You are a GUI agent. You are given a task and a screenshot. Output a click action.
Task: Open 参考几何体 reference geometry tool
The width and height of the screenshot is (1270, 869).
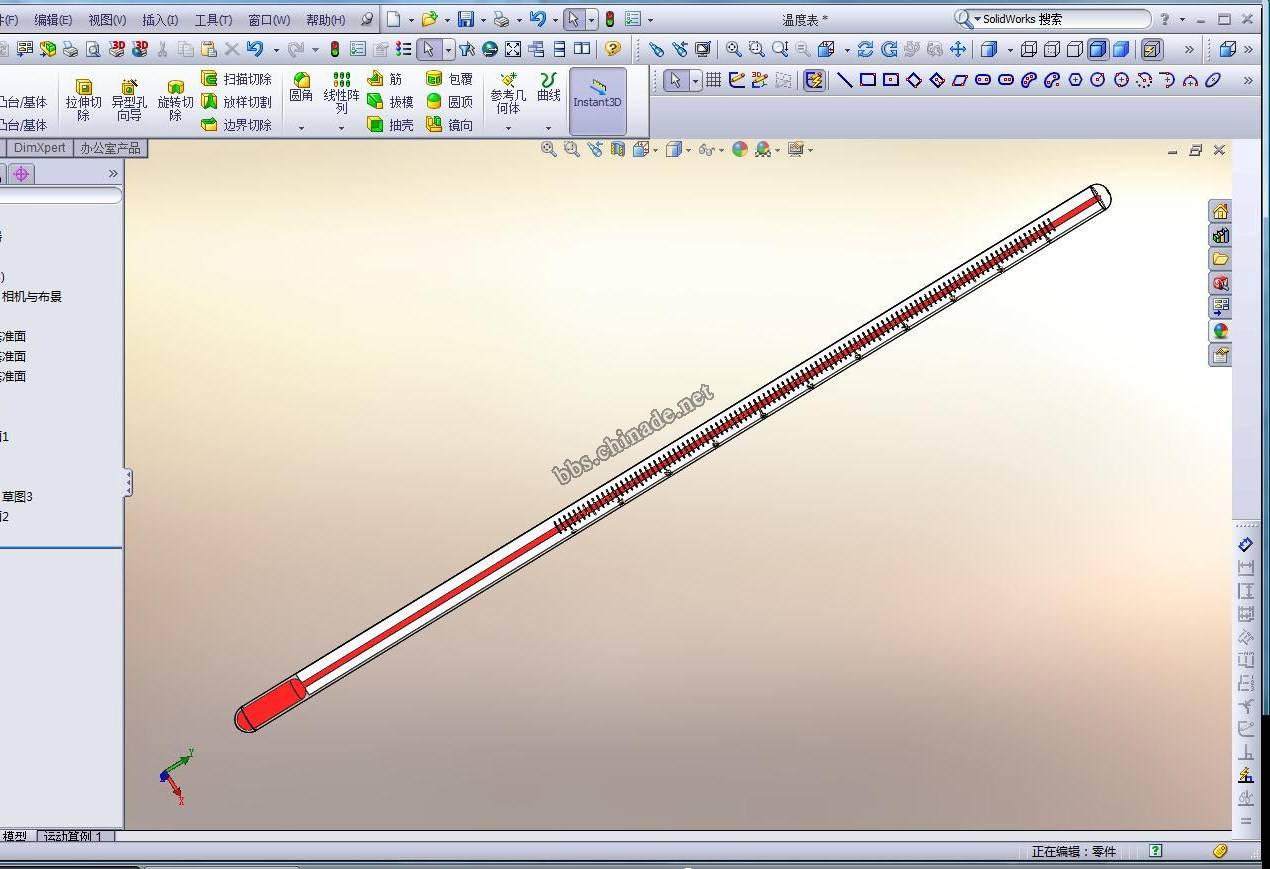[508, 93]
